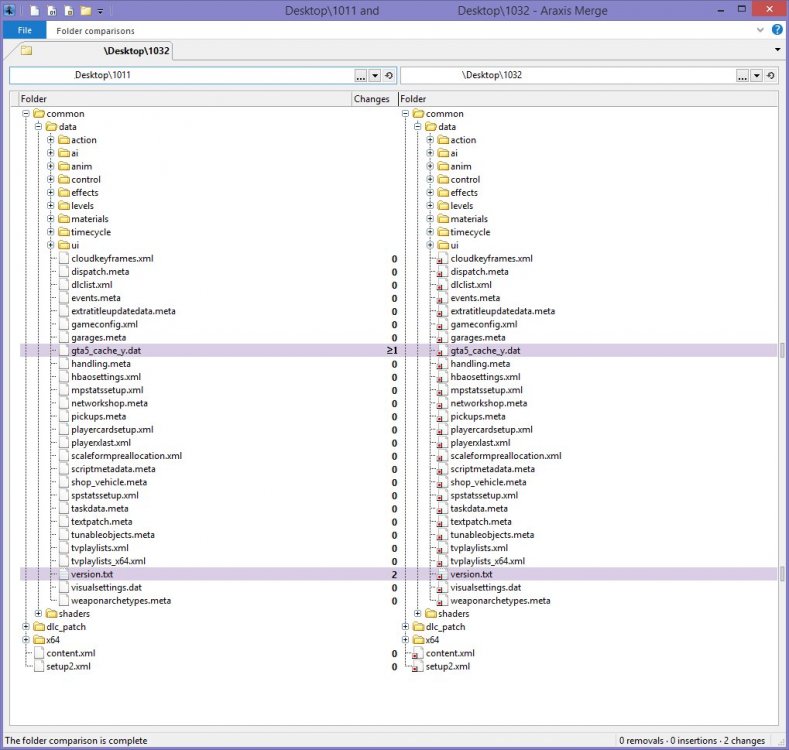The width and height of the screenshot is (789, 750).
Task: Click the right cloudkeyframes.xml file icon
Action: (x=442, y=259)
